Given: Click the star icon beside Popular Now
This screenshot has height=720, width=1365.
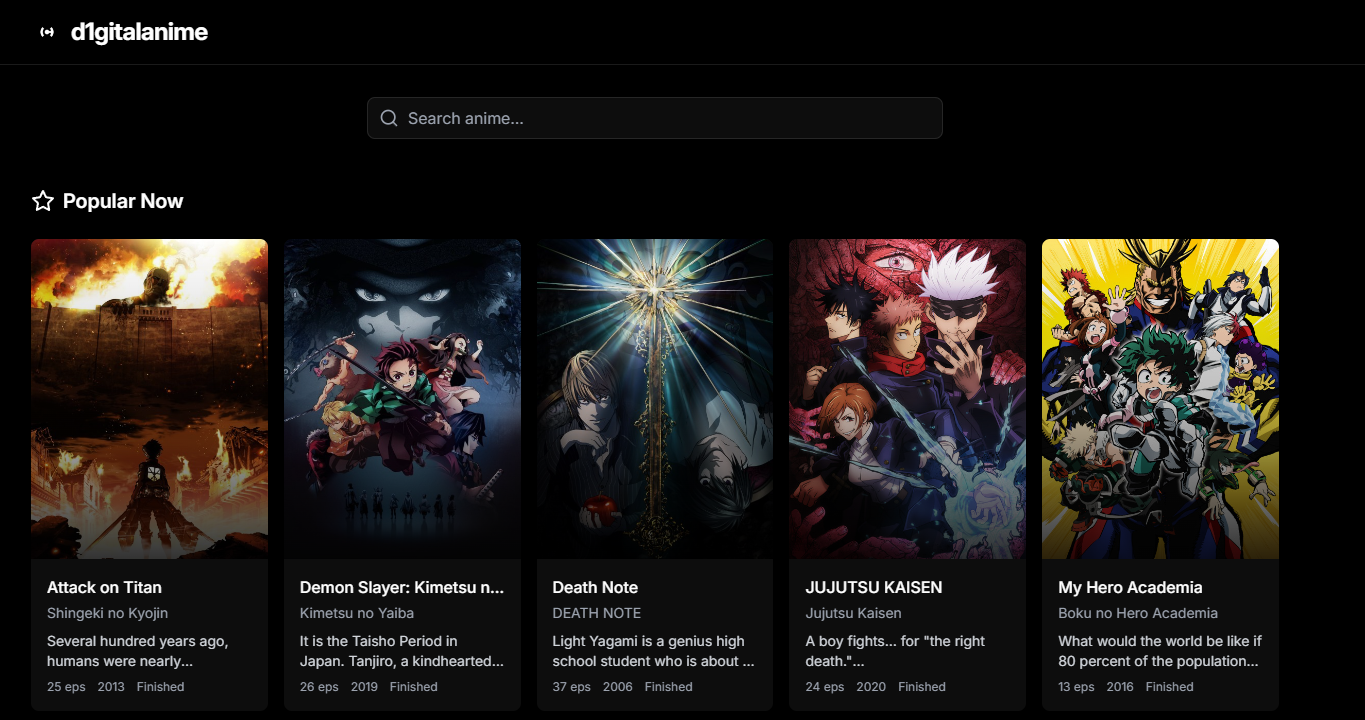Looking at the screenshot, I should coord(43,201).
